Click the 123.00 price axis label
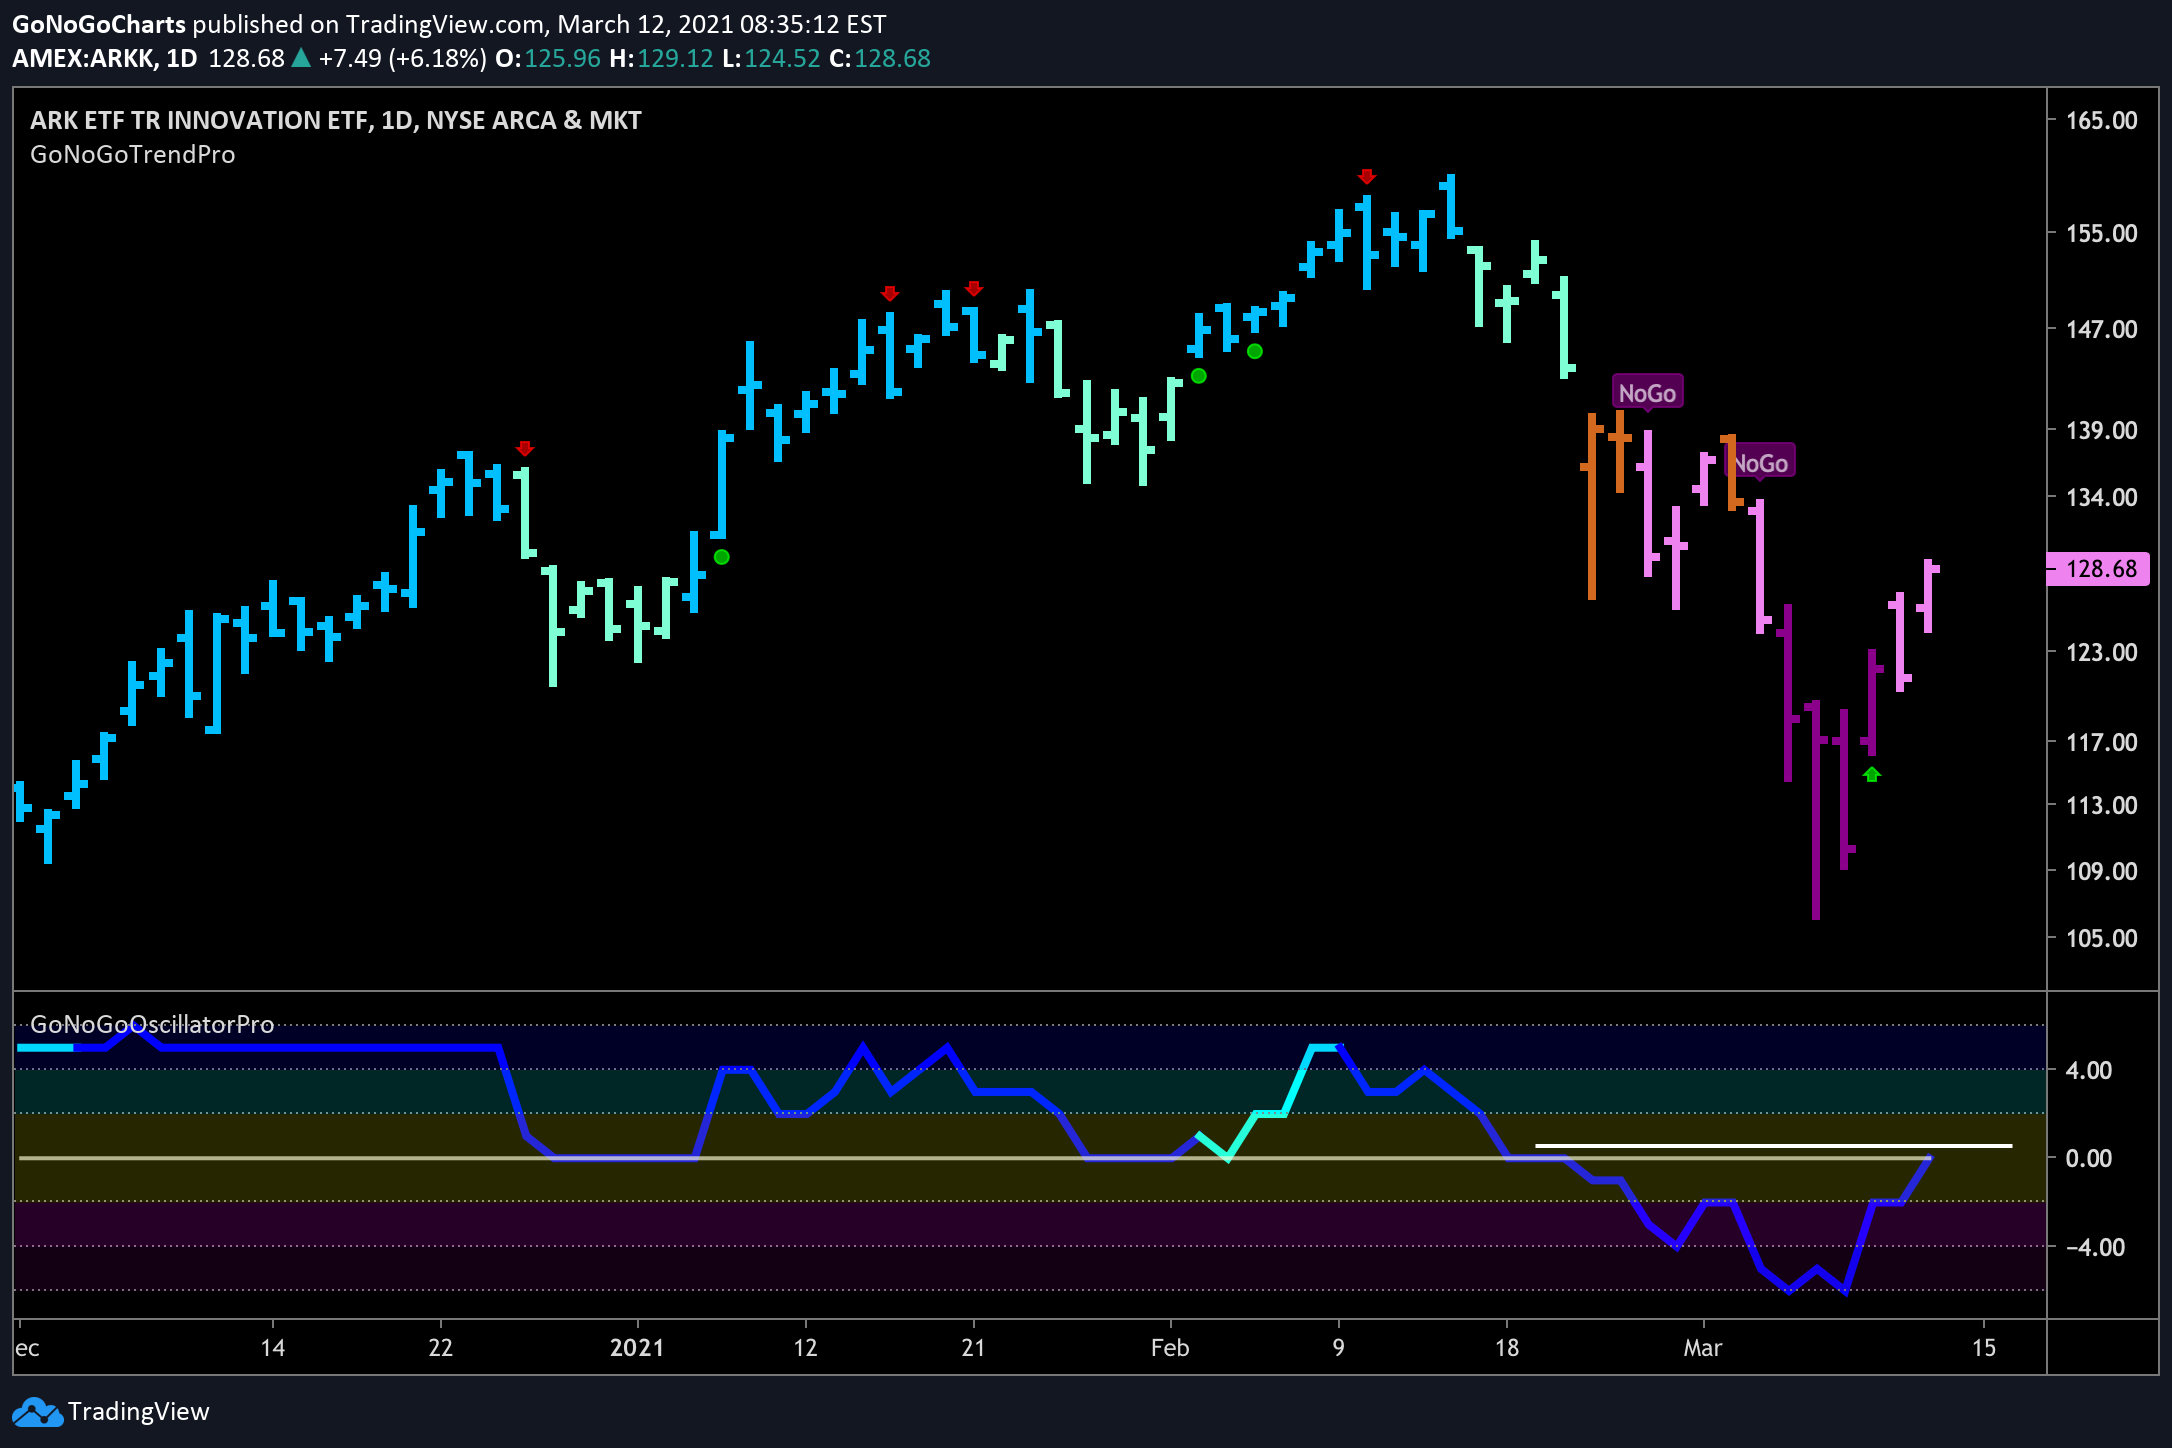The height and width of the screenshot is (1448, 2172). point(2102,652)
